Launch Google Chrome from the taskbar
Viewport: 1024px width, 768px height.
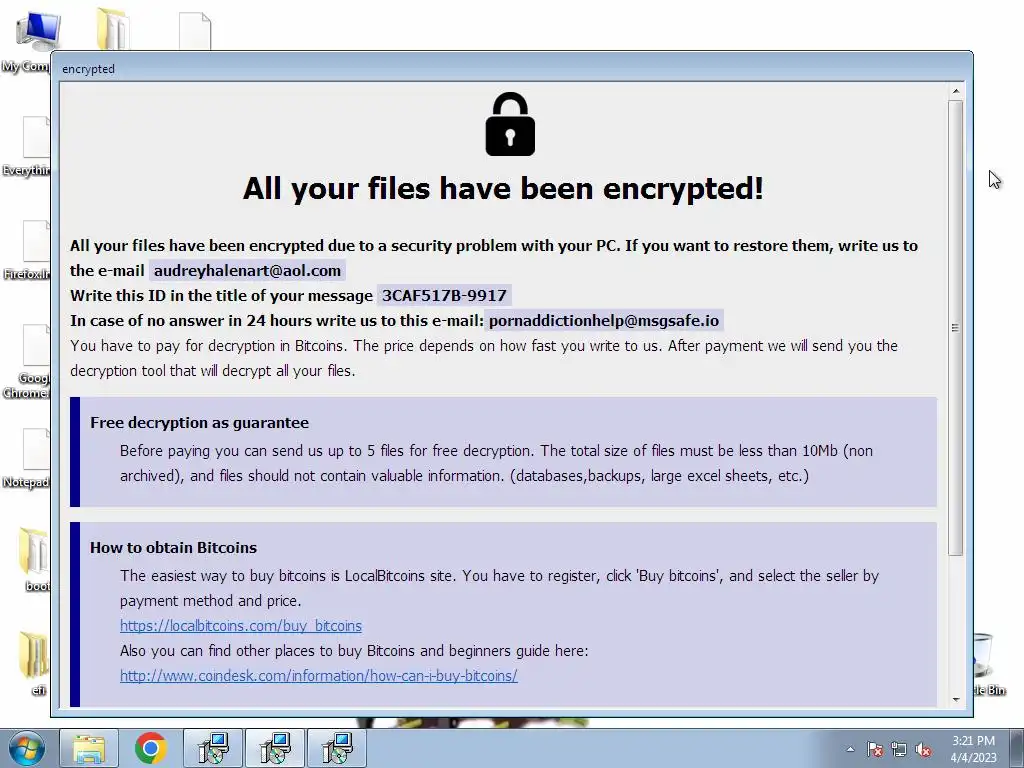[151, 748]
